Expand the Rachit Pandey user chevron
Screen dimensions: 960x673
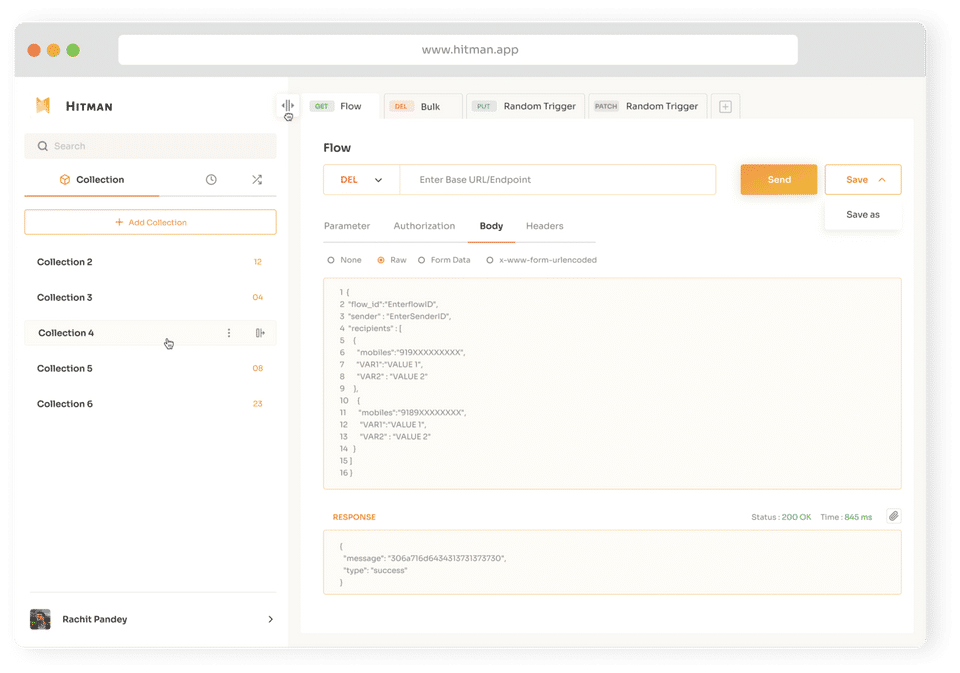tap(271, 619)
